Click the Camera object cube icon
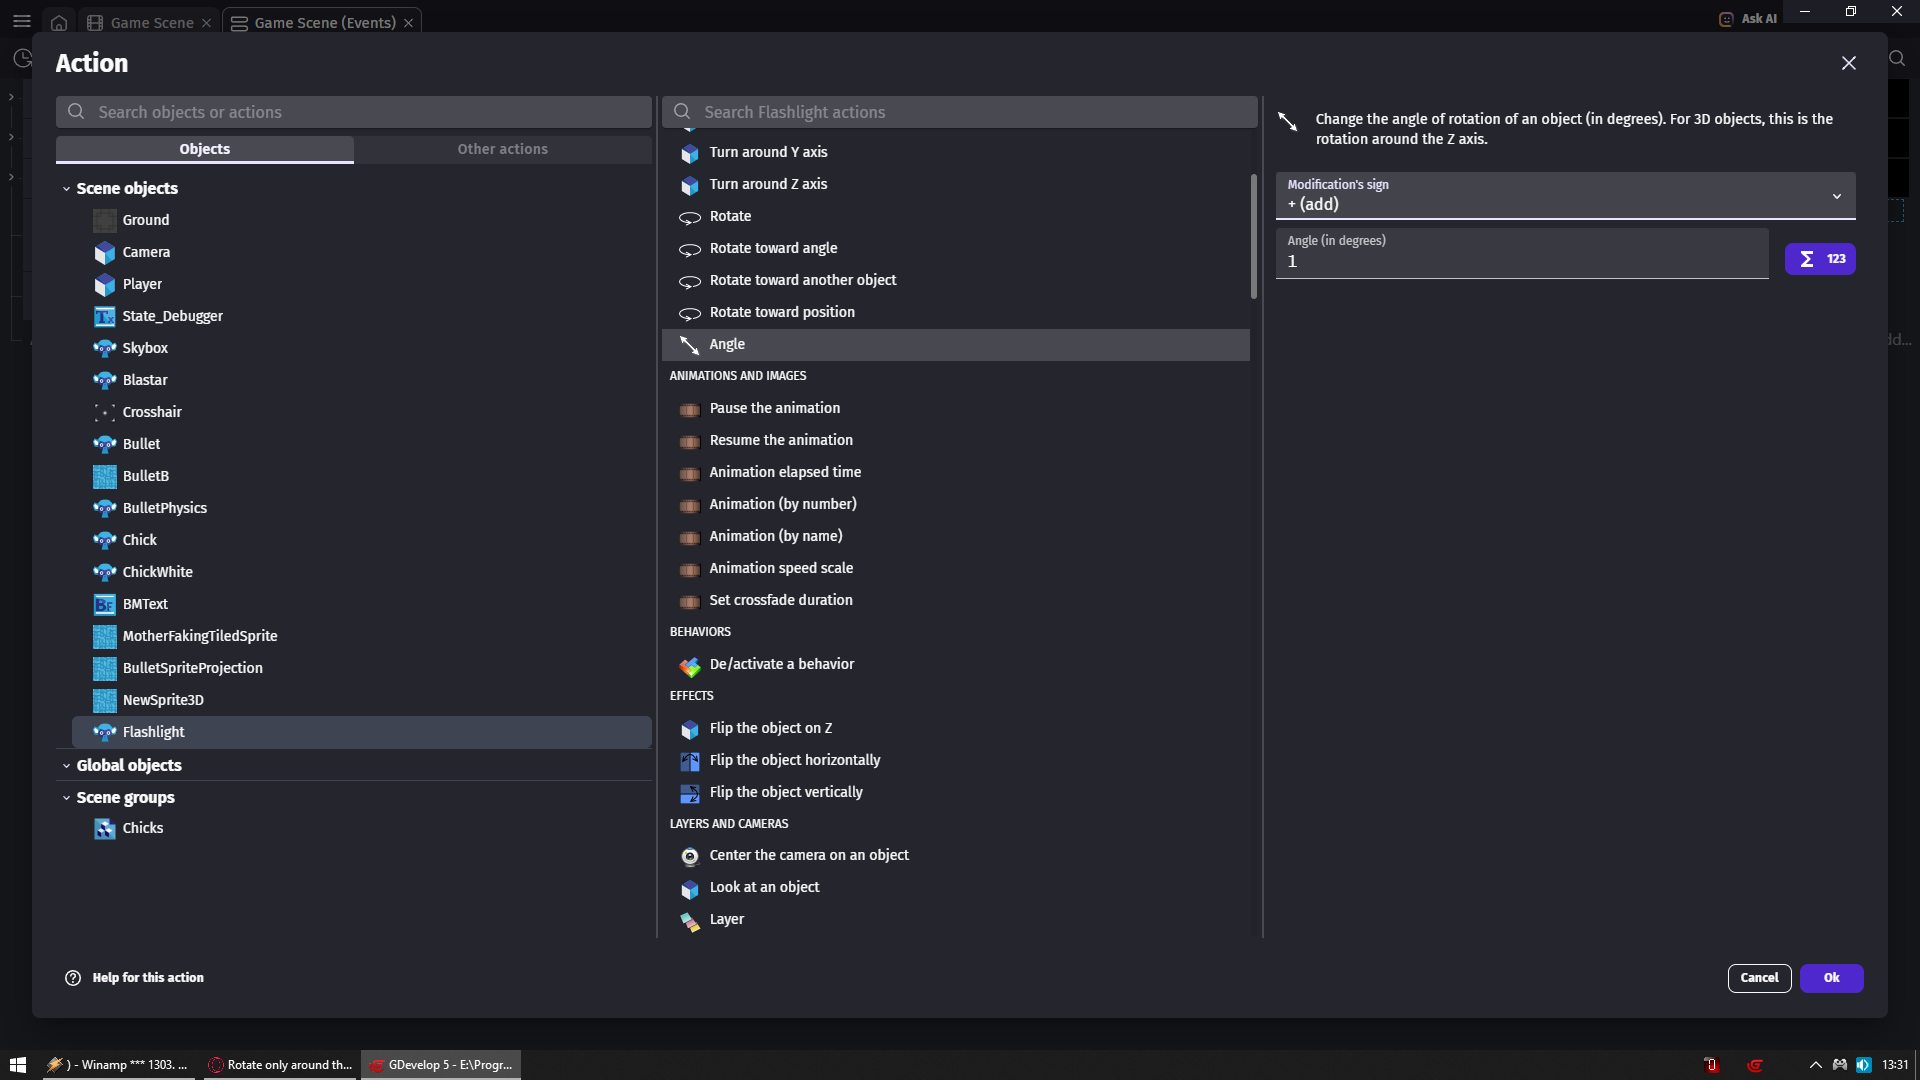The width and height of the screenshot is (1920, 1080). click(104, 253)
